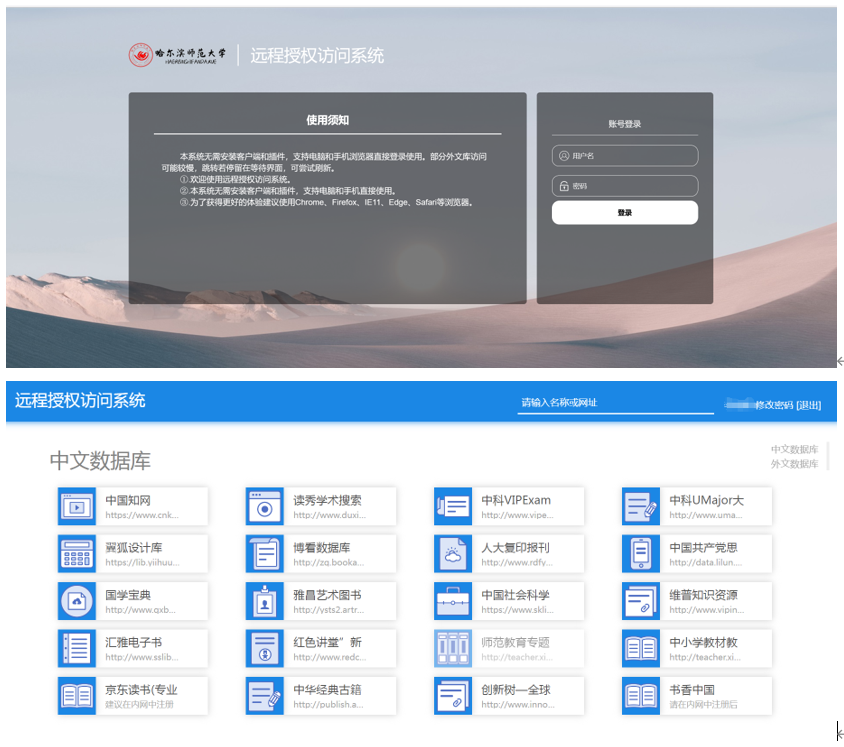Image resolution: width=844 pixels, height=747 pixels.
Task: Open the 维普知识资源 link text
Action: coord(704,595)
